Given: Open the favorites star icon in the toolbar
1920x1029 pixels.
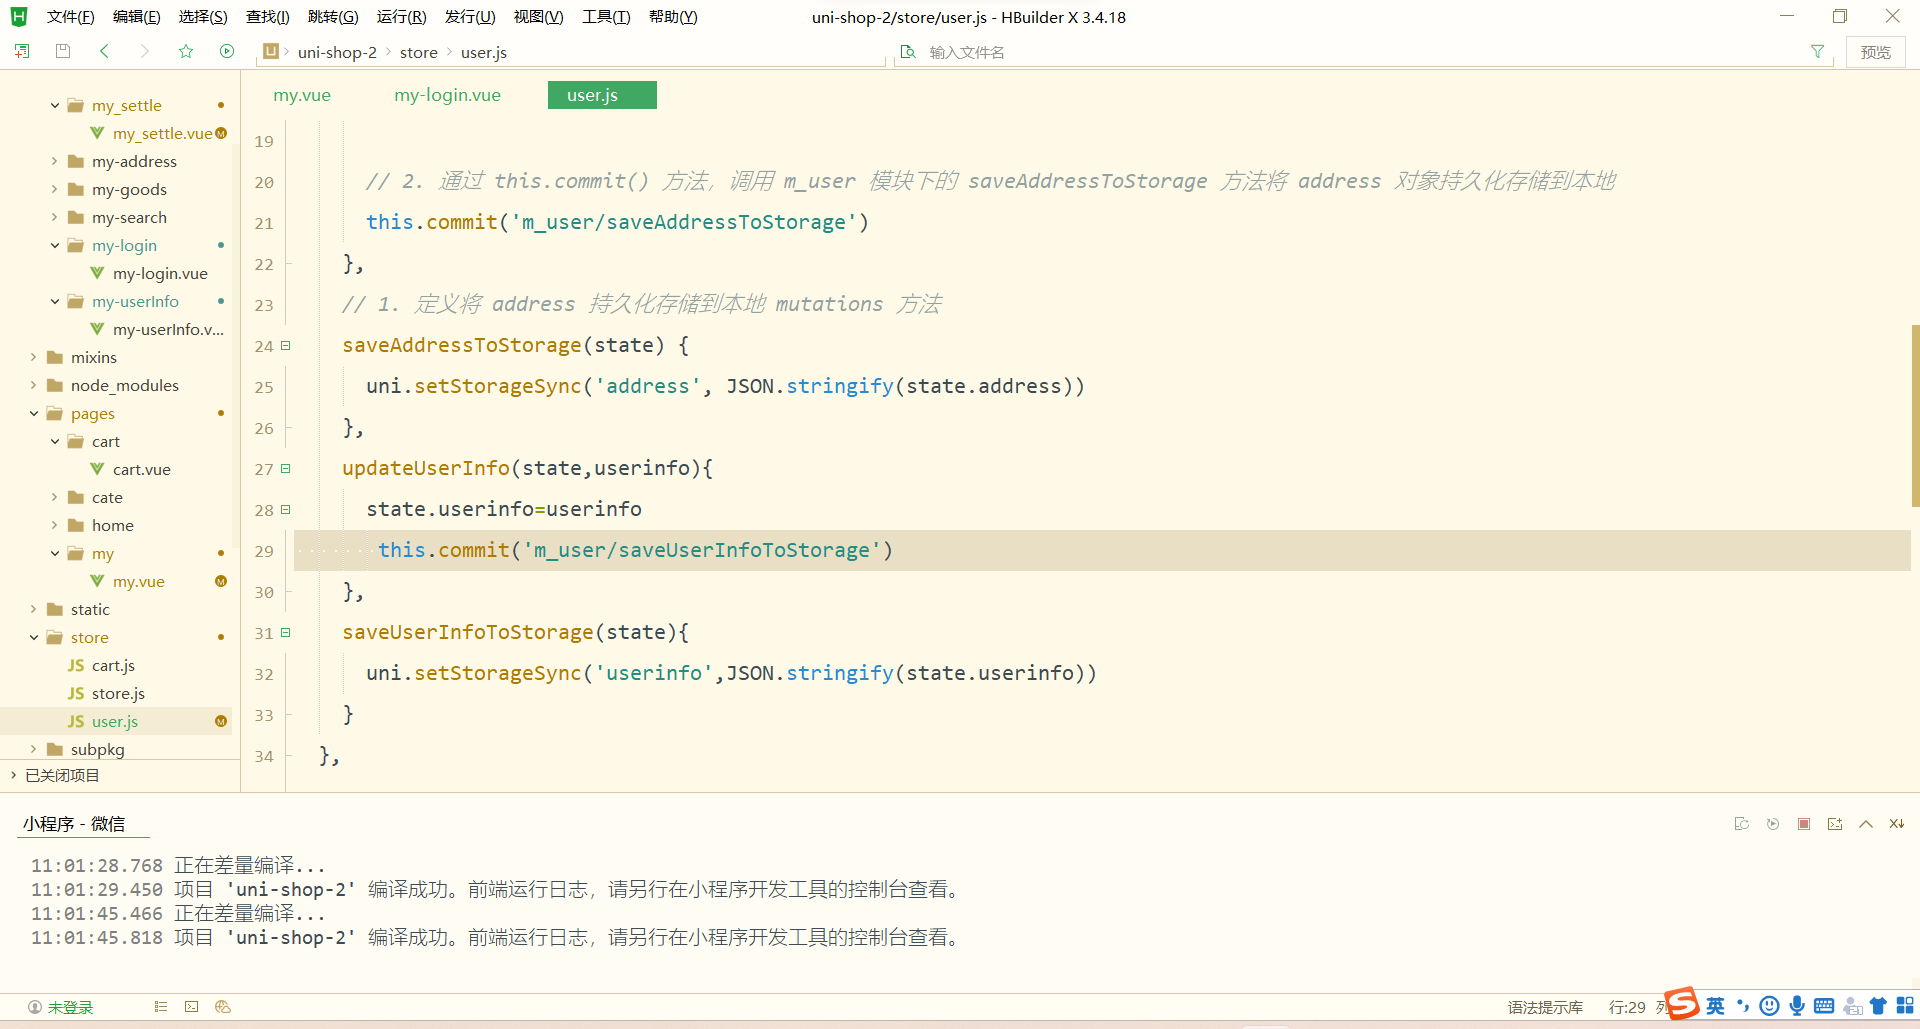Looking at the screenshot, I should (186, 51).
